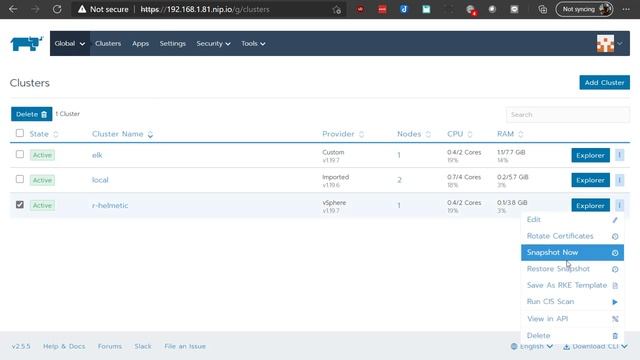Image resolution: width=640 pixels, height=360 pixels.
Task: Open Help & Docs footer link
Action: coord(64,346)
